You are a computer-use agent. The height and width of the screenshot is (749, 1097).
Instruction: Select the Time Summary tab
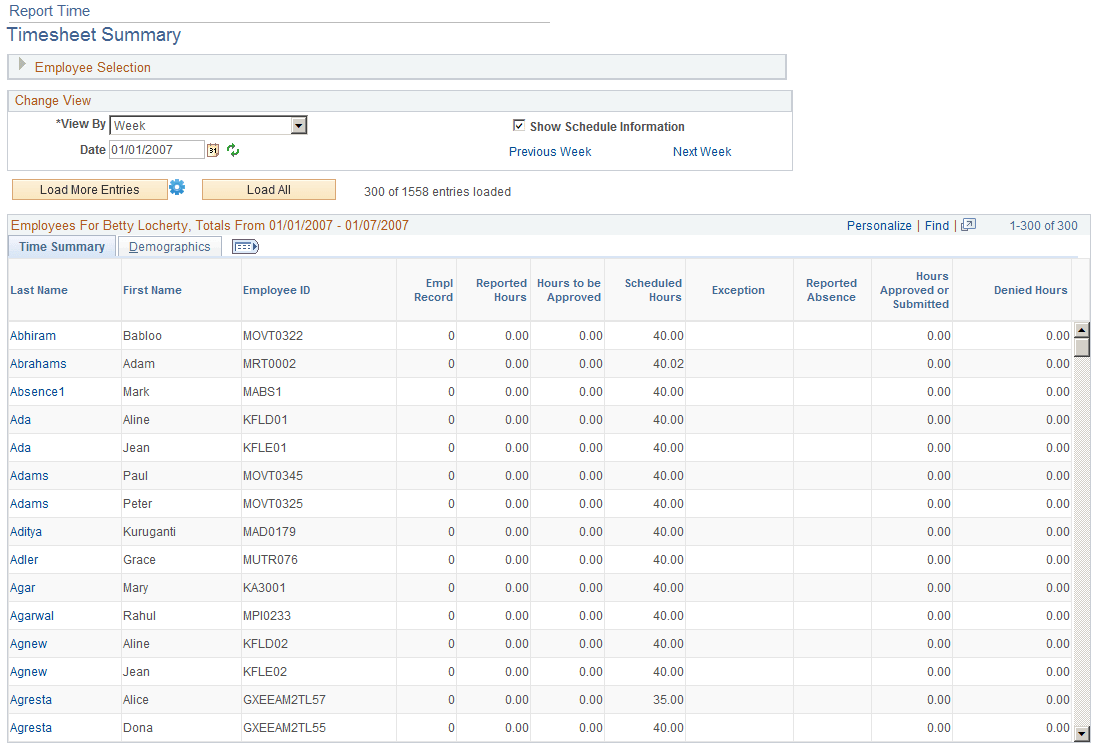(x=61, y=246)
